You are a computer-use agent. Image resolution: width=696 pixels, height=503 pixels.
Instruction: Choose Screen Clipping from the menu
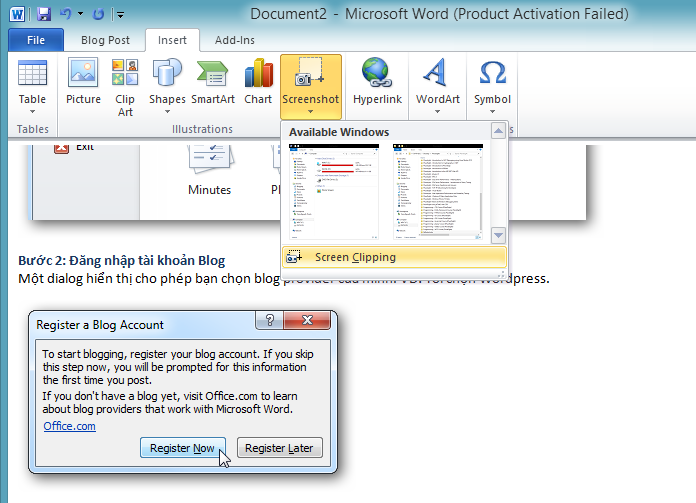coord(394,257)
